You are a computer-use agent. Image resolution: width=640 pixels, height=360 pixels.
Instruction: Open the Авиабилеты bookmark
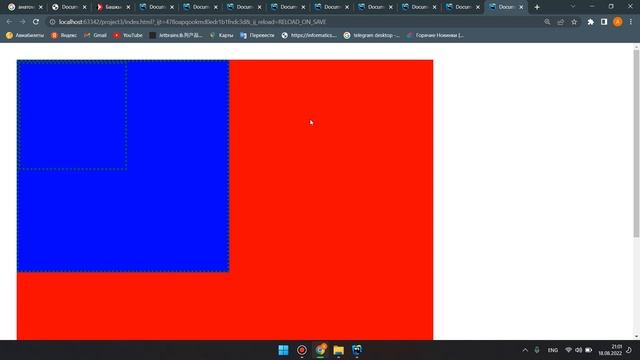pos(25,36)
